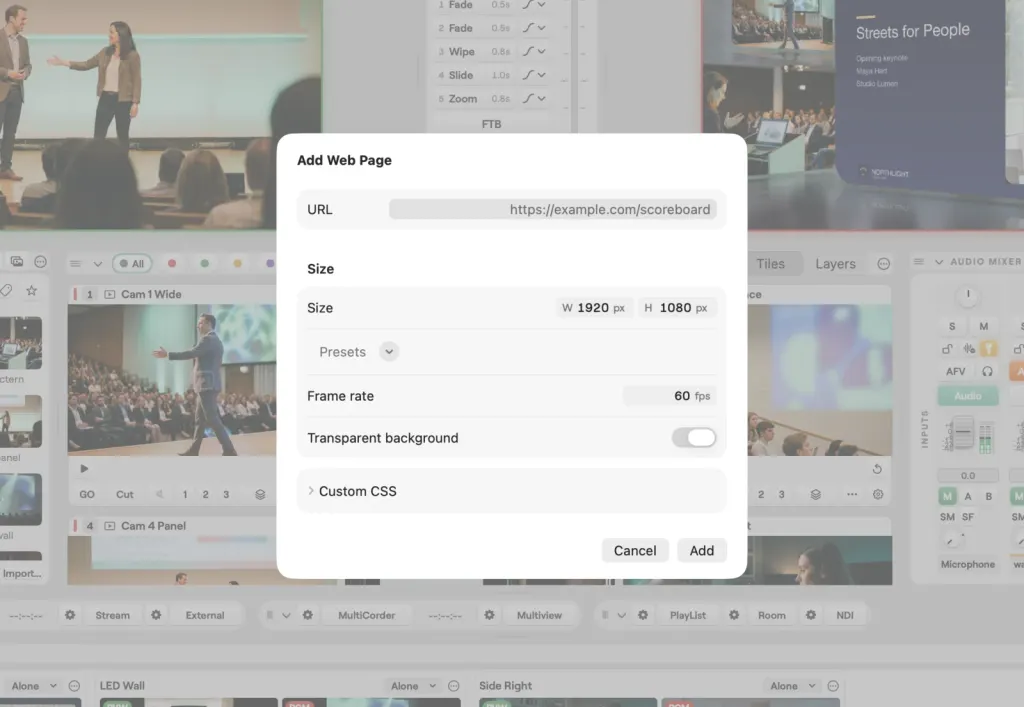Image resolution: width=1024 pixels, height=707 pixels.
Task: Open the Audio Mixer hamburger menu
Action: click(919, 262)
